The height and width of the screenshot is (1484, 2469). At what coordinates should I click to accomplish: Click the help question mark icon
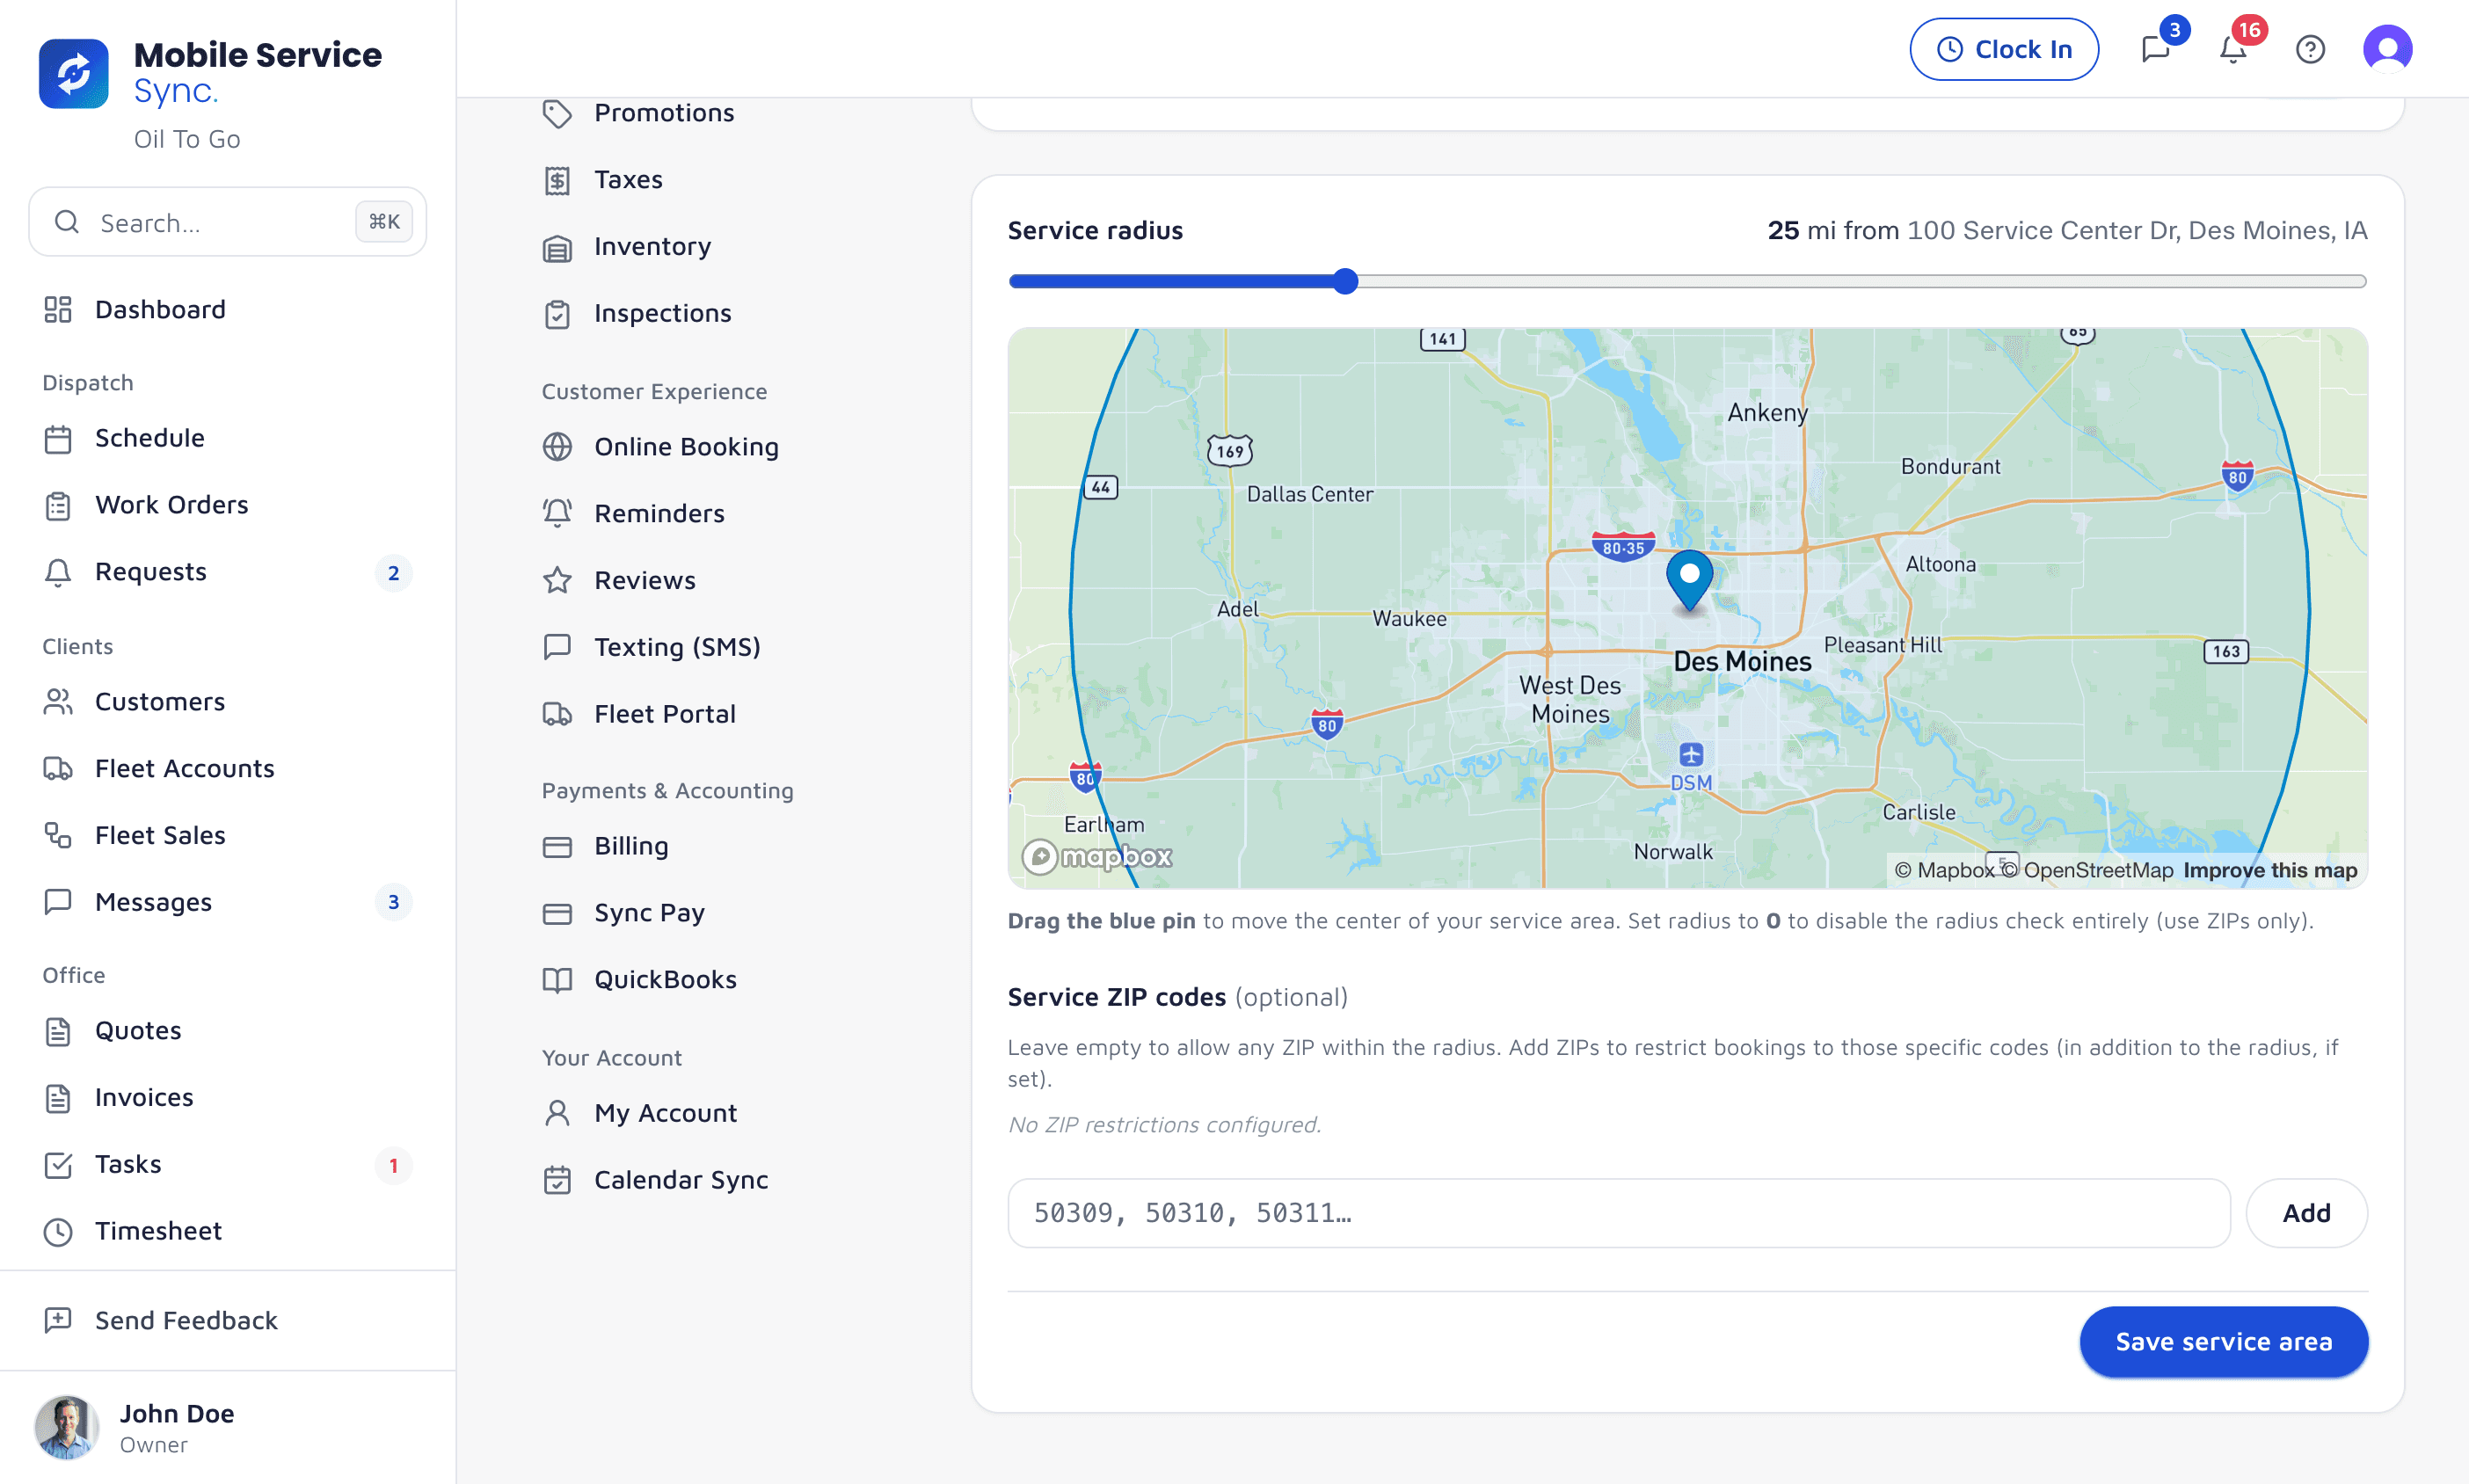(2310, 49)
